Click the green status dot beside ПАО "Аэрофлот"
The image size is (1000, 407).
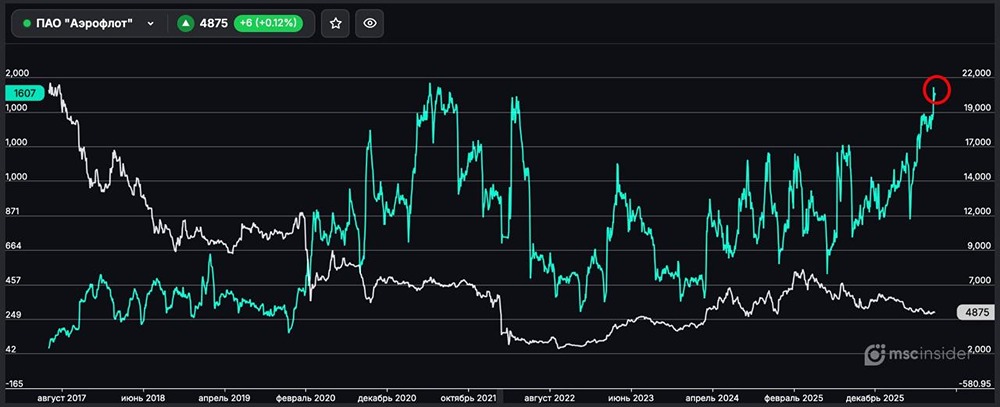(26, 24)
